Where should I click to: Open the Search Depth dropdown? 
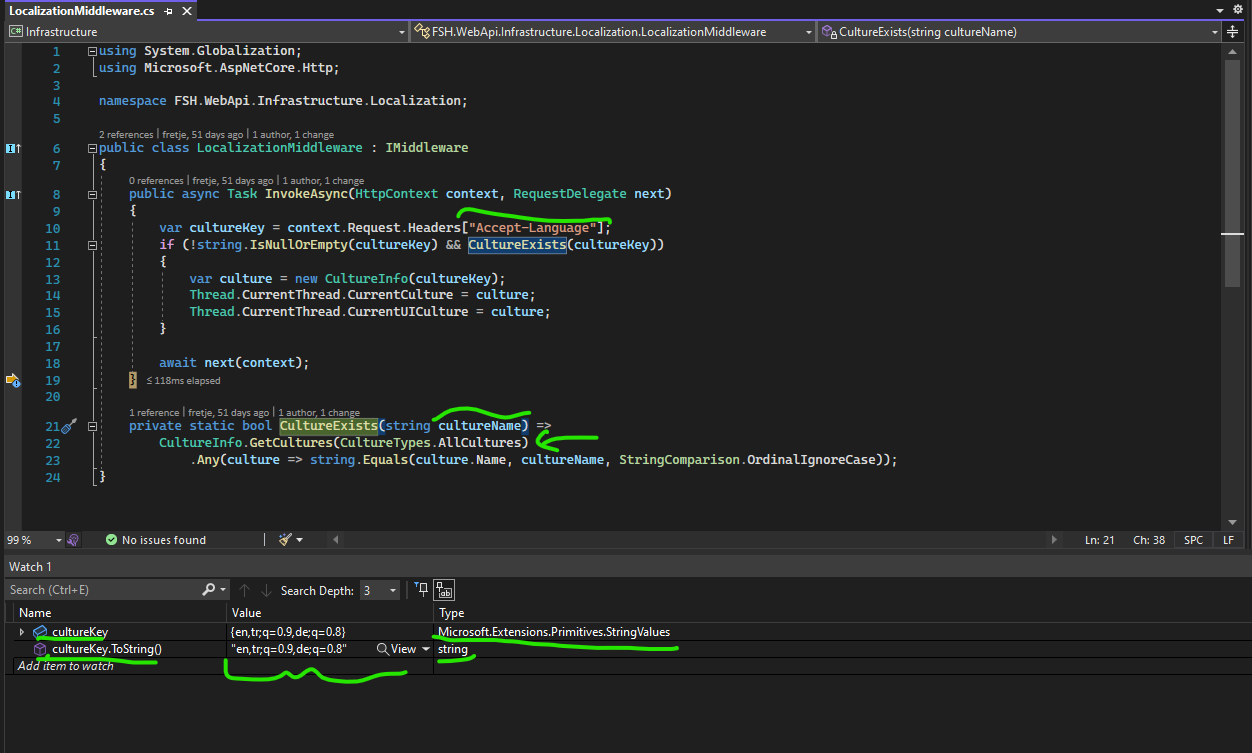[x=380, y=591]
